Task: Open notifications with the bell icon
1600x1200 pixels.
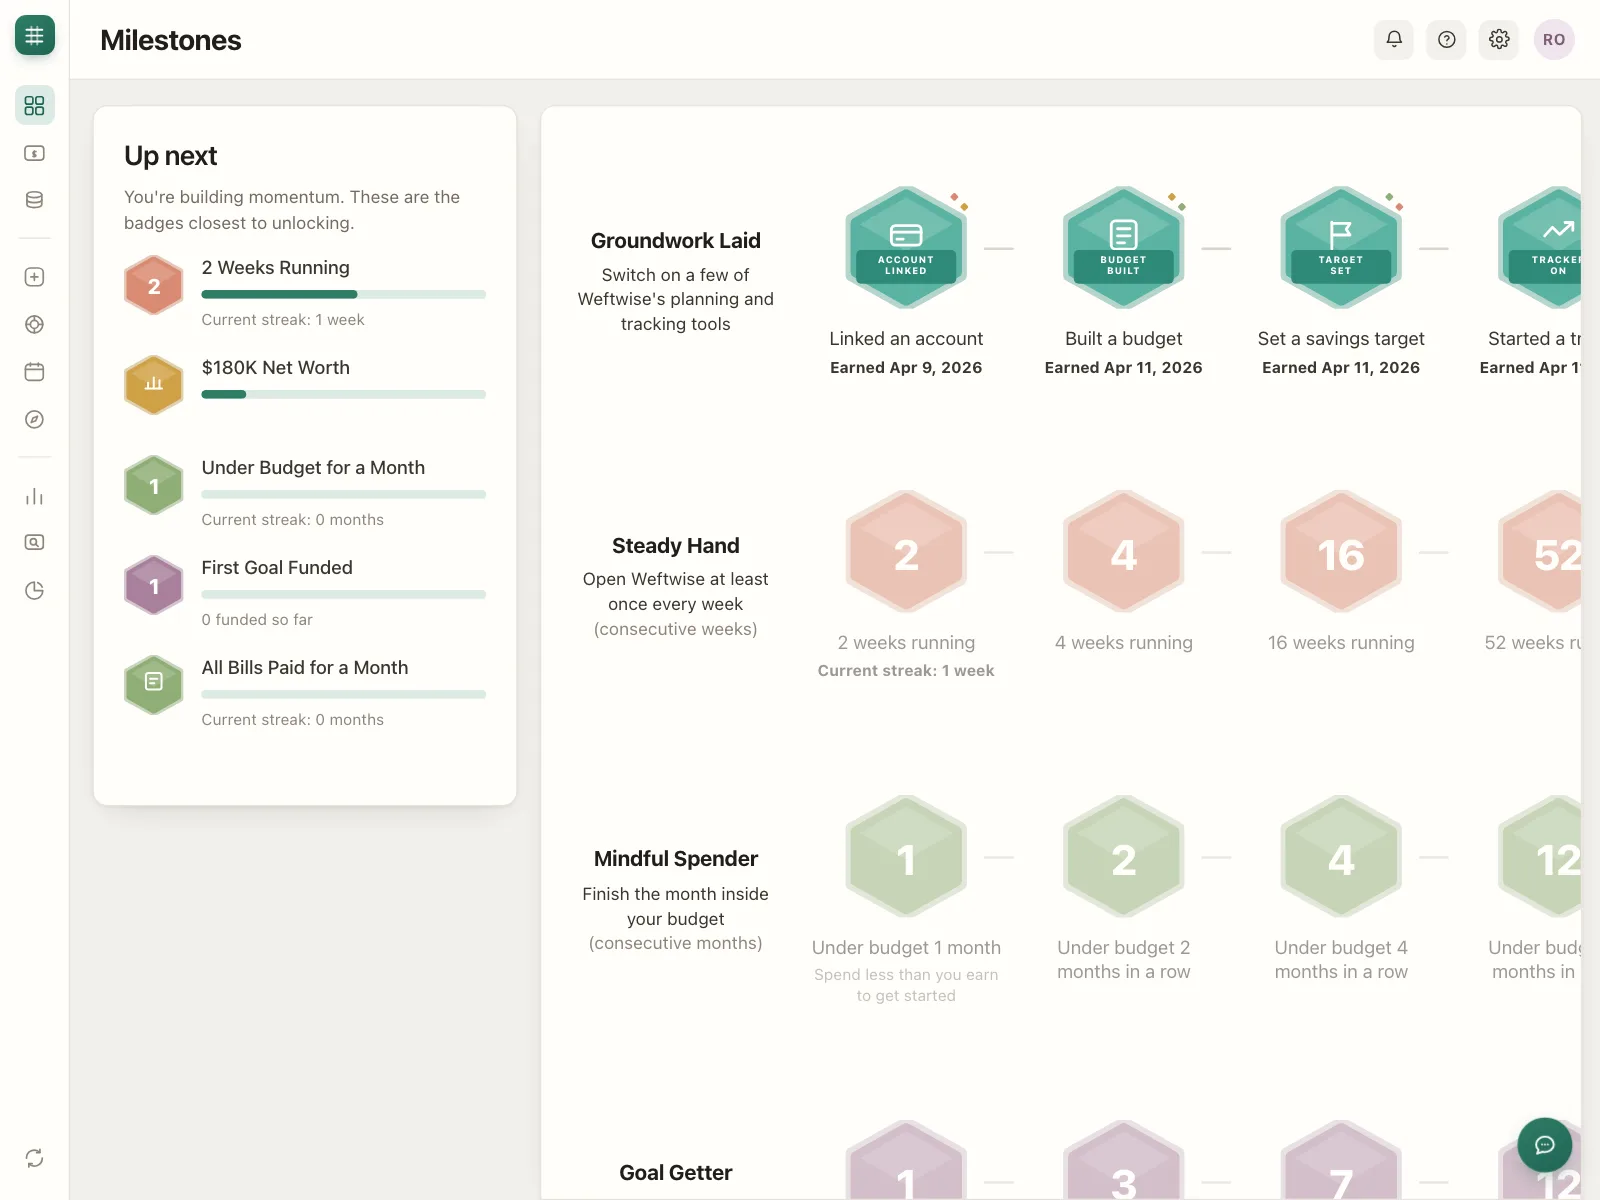Action: (1394, 40)
